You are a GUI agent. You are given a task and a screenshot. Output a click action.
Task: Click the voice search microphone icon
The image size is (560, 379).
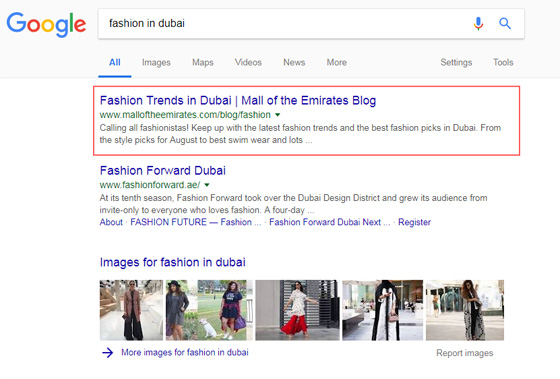tap(478, 24)
